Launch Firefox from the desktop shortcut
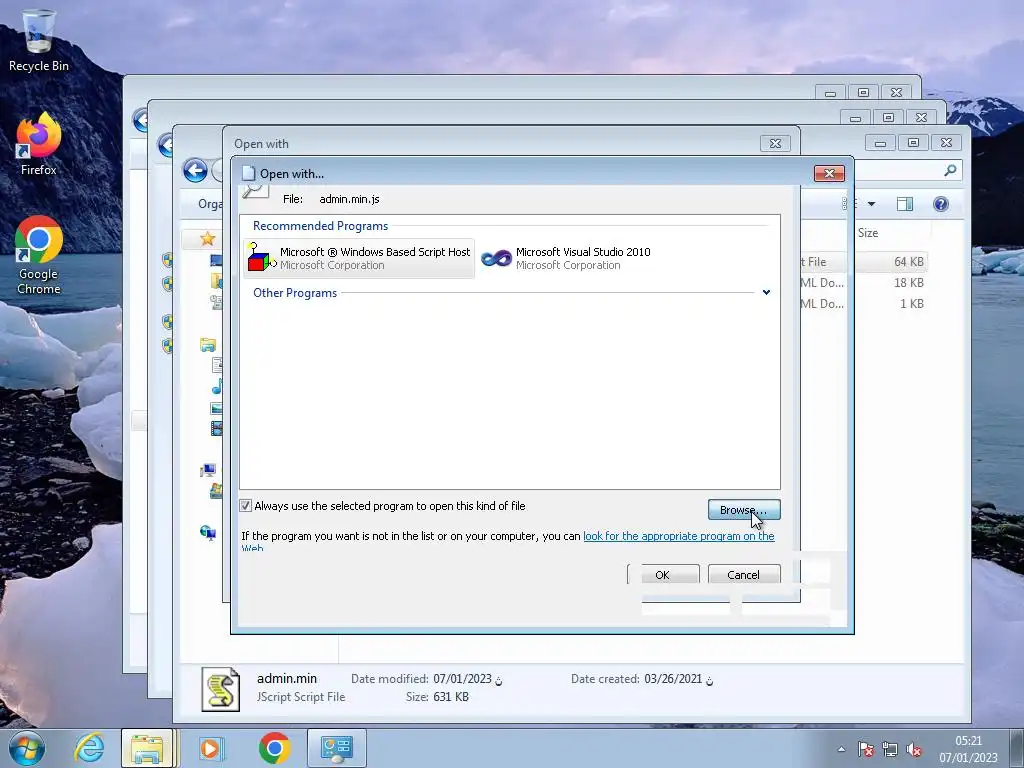The width and height of the screenshot is (1024, 768). tap(38, 145)
